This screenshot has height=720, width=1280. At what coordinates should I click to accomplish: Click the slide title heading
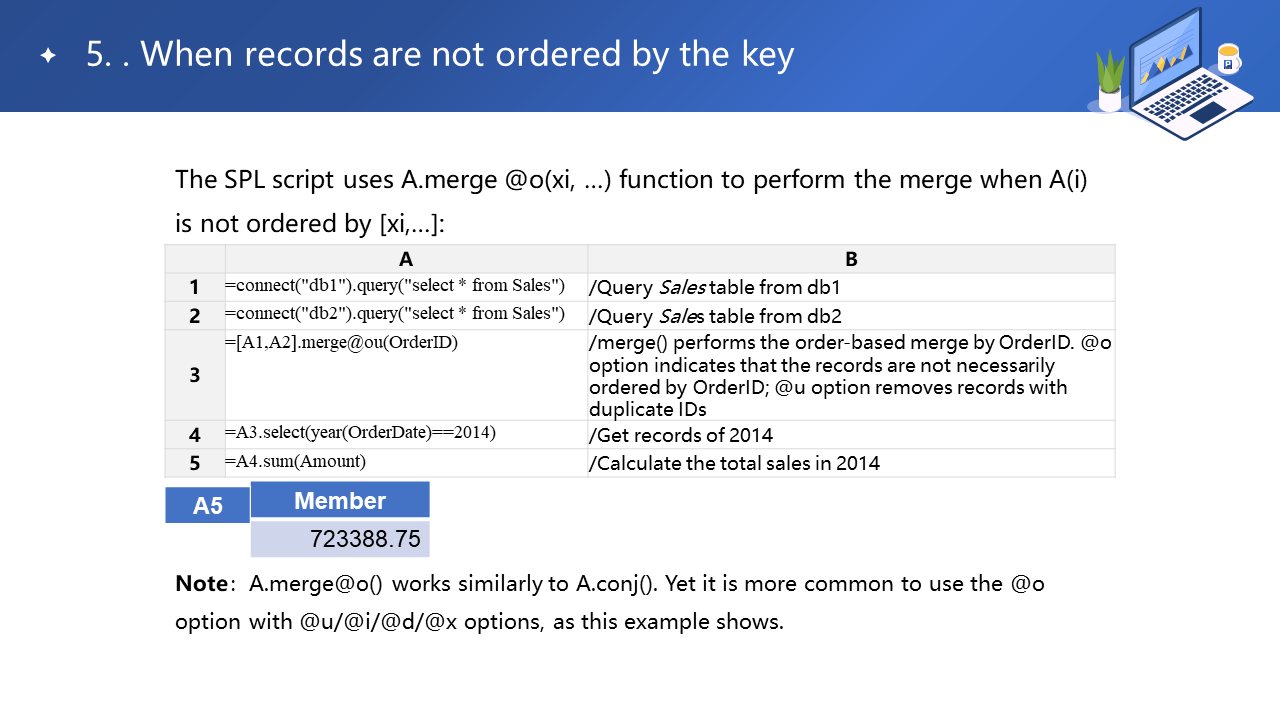(x=440, y=55)
